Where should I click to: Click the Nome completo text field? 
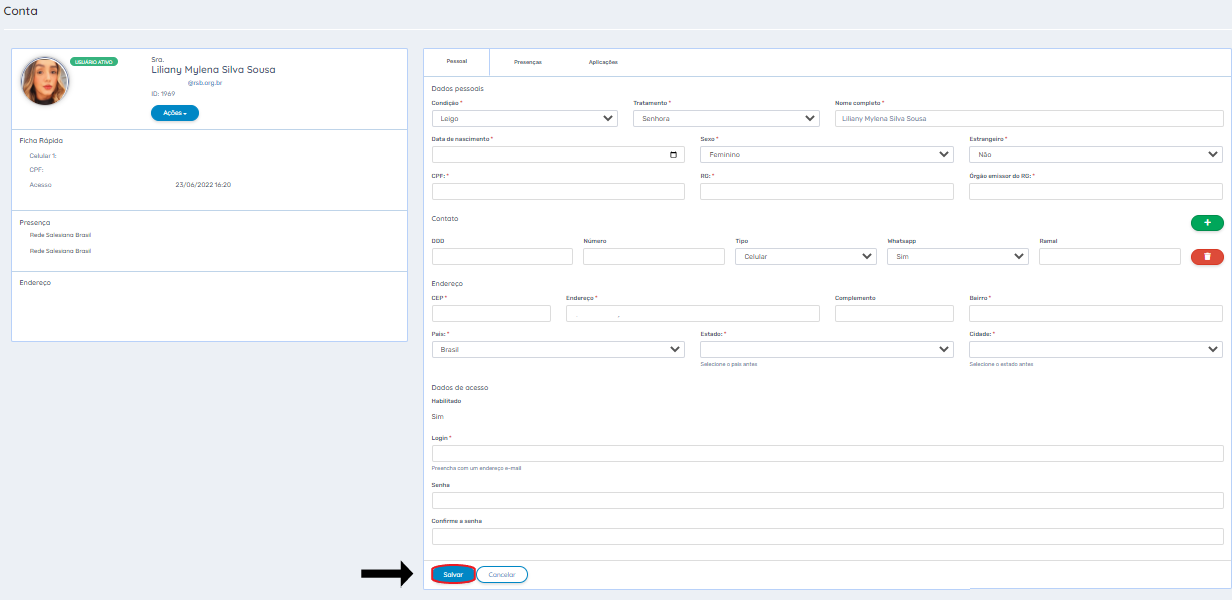(x=1029, y=118)
